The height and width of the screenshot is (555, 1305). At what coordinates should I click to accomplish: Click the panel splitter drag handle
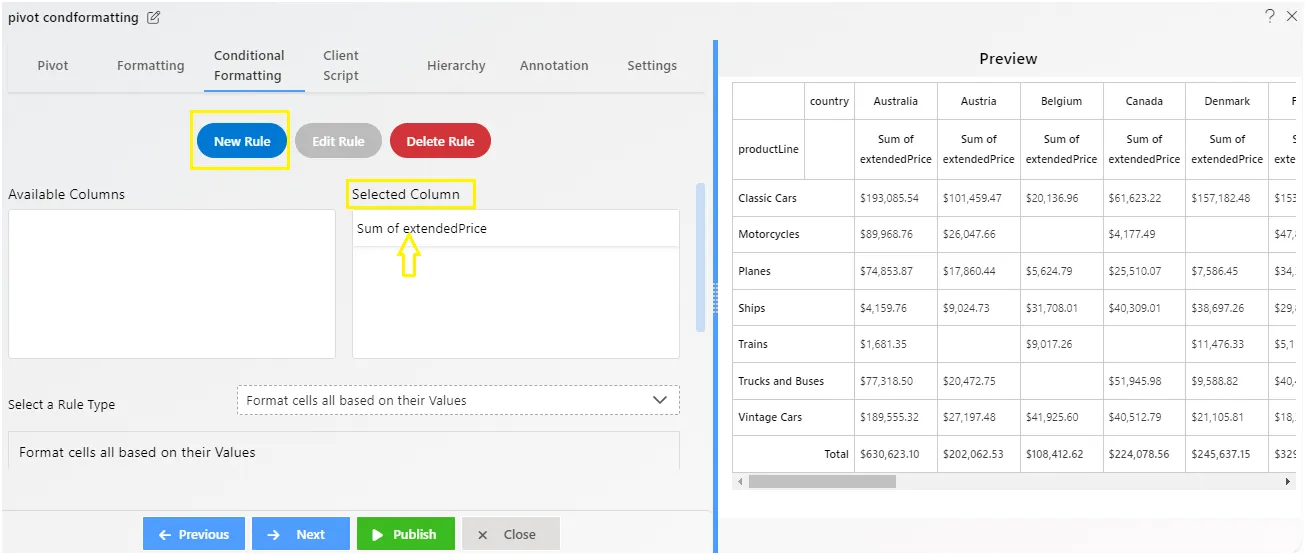pos(715,298)
